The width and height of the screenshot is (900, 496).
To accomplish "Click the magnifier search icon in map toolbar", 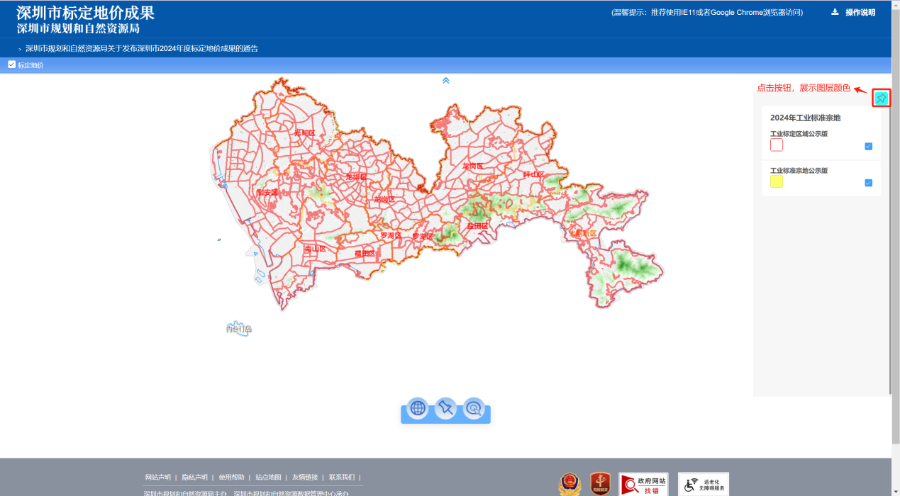I will click(x=473, y=407).
